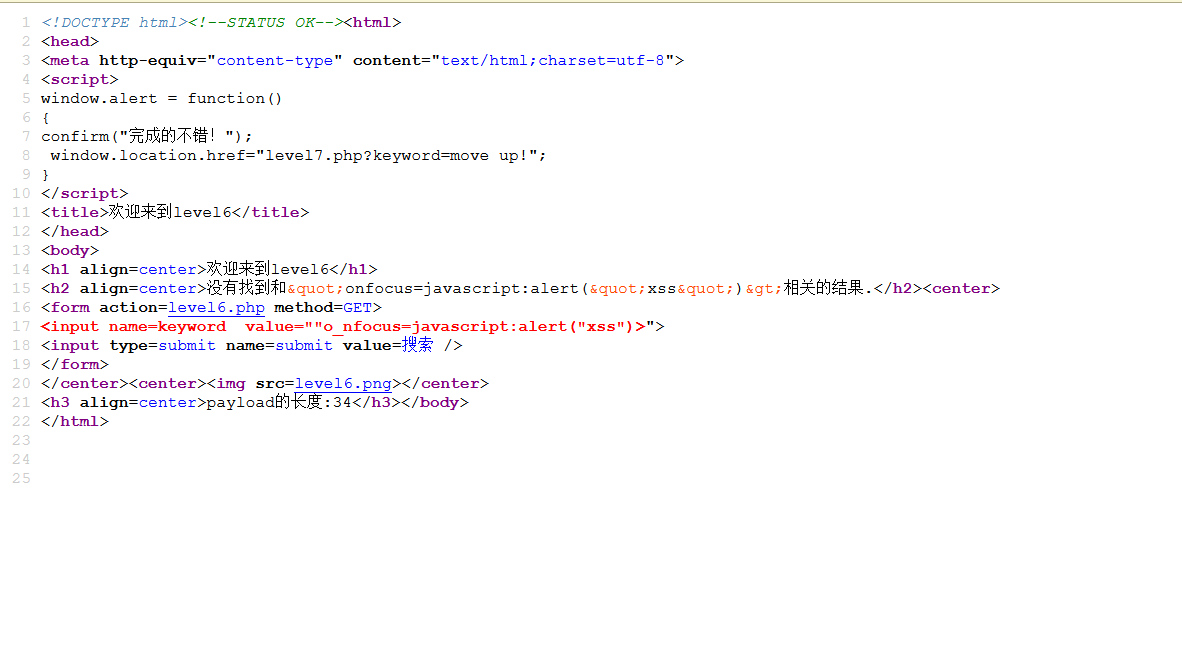Click the payload的长度:34 text

click(279, 402)
